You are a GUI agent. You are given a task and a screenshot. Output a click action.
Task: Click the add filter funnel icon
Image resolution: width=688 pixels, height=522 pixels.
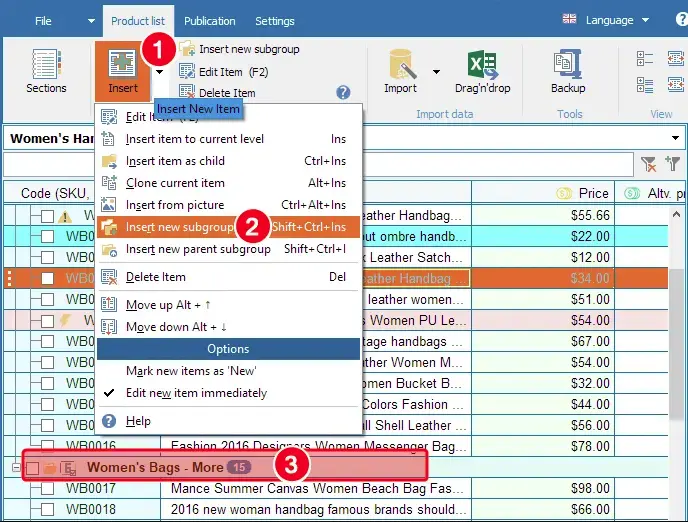[672, 163]
